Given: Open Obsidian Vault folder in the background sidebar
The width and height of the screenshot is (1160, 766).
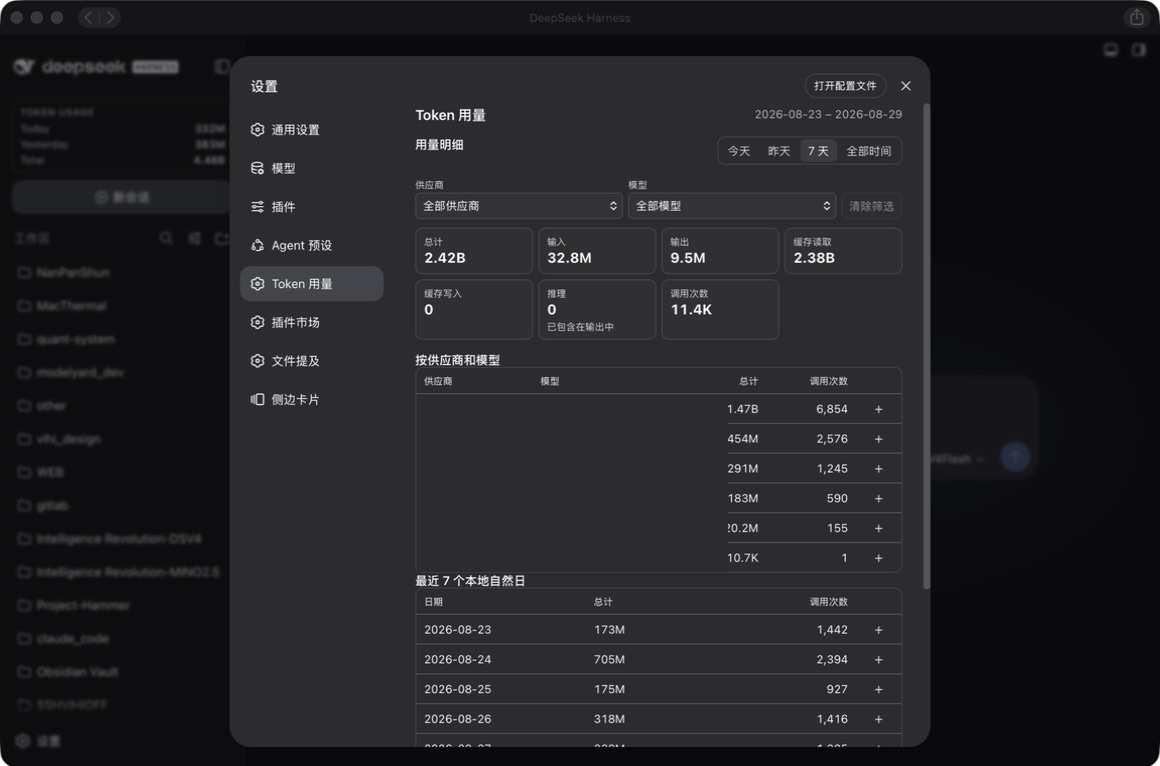Looking at the screenshot, I should [68, 672].
